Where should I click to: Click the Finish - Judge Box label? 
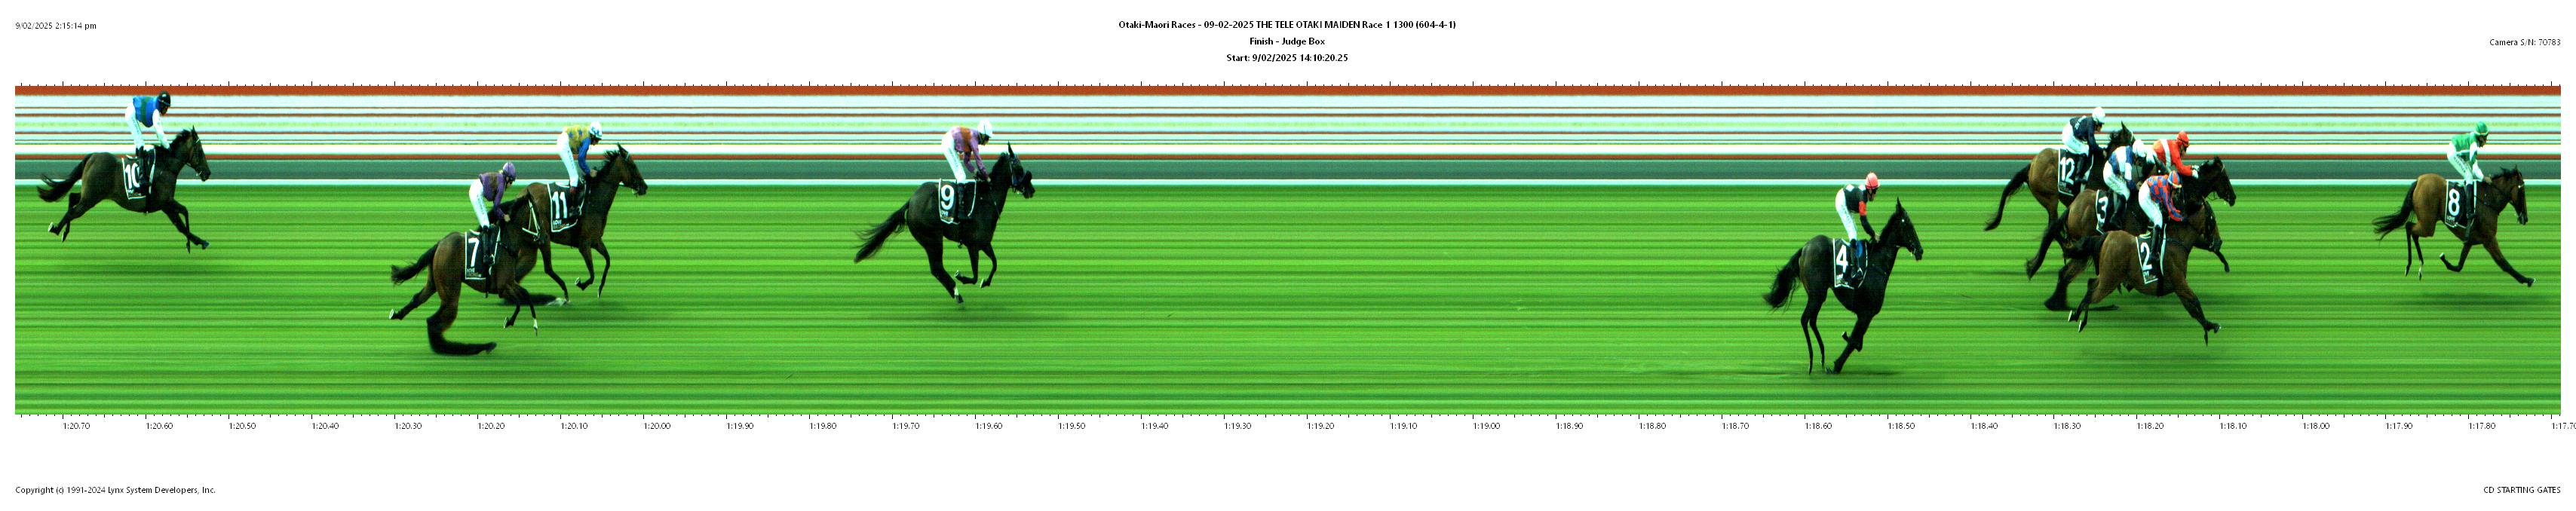[1287, 41]
